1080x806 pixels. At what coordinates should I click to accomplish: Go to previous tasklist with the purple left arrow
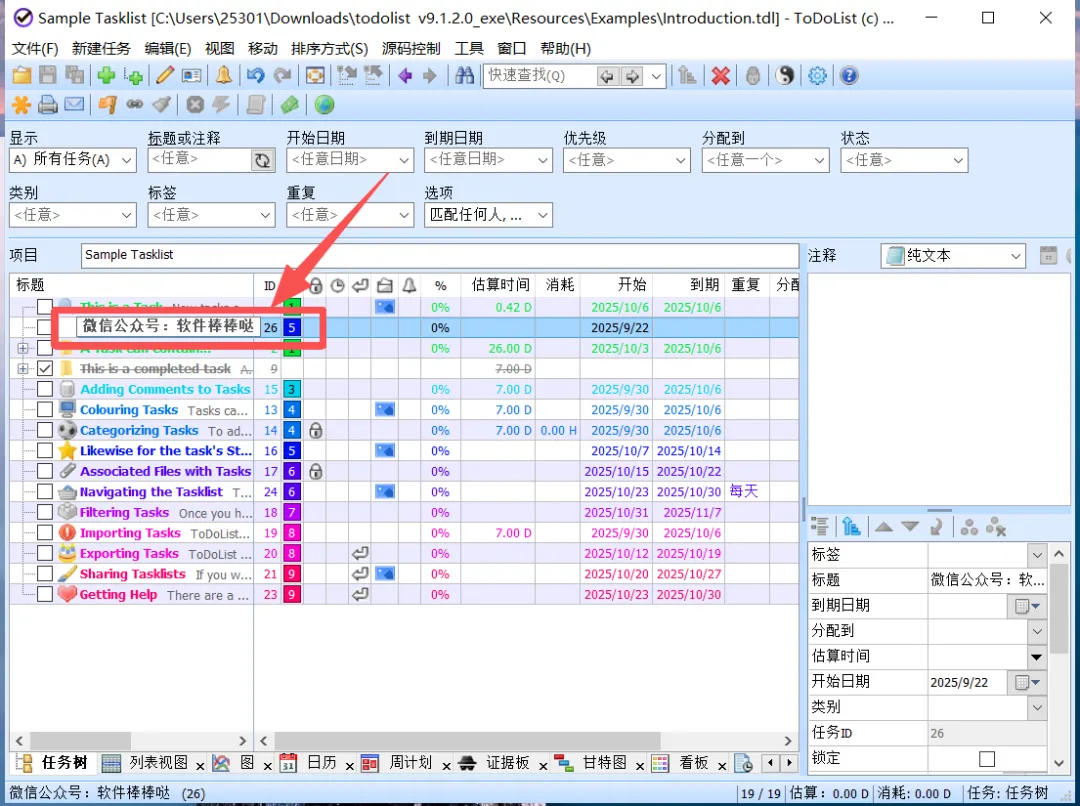pyautogui.click(x=405, y=76)
